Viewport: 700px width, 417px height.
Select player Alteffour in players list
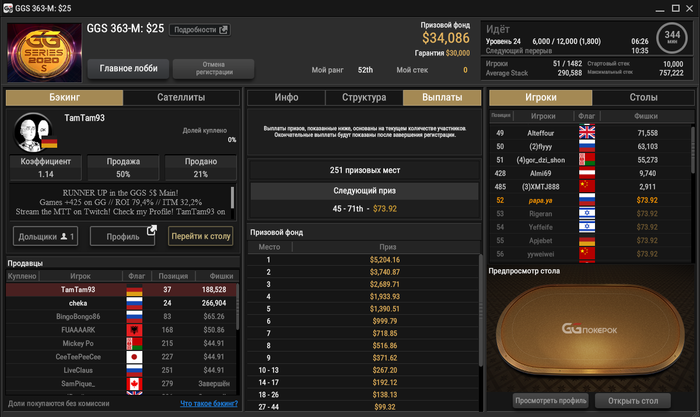point(590,133)
